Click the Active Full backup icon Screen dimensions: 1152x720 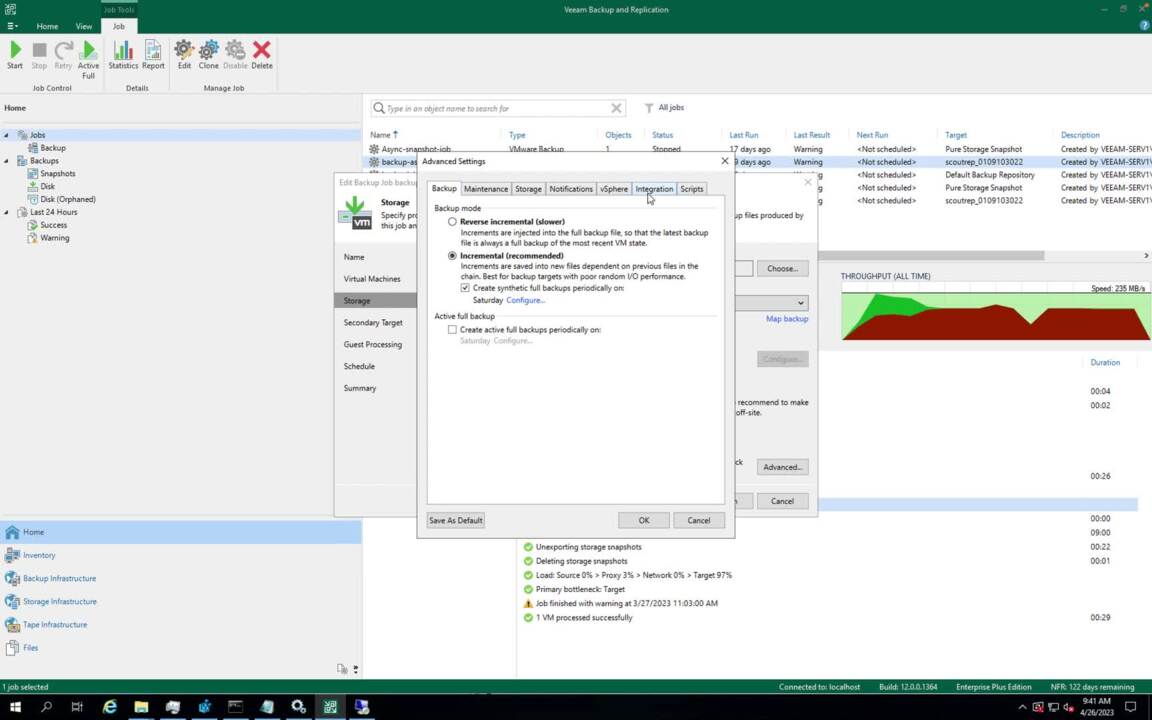88,51
